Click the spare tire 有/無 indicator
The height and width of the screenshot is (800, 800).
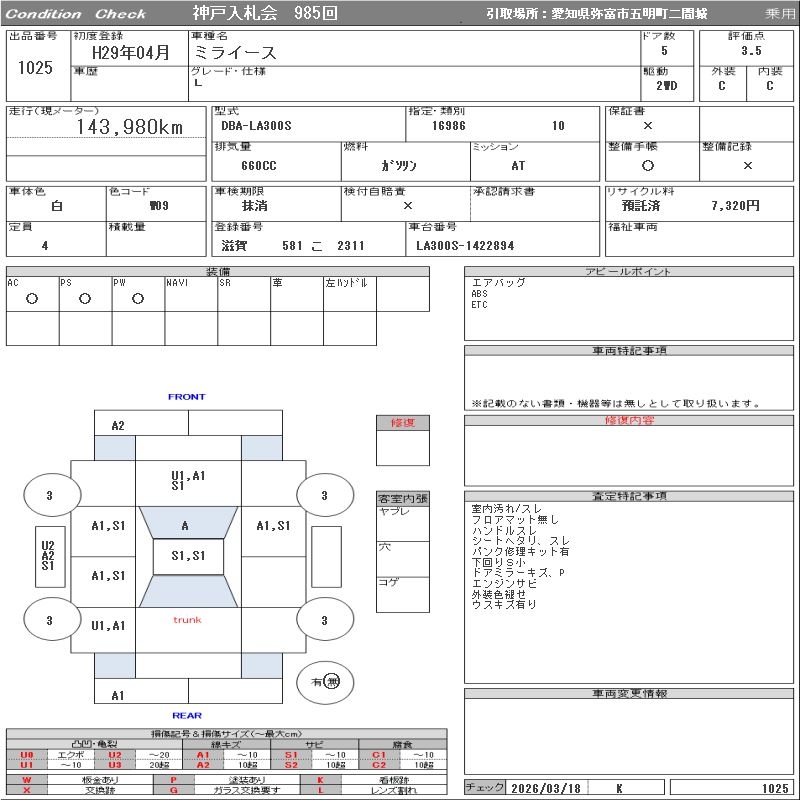(x=325, y=681)
